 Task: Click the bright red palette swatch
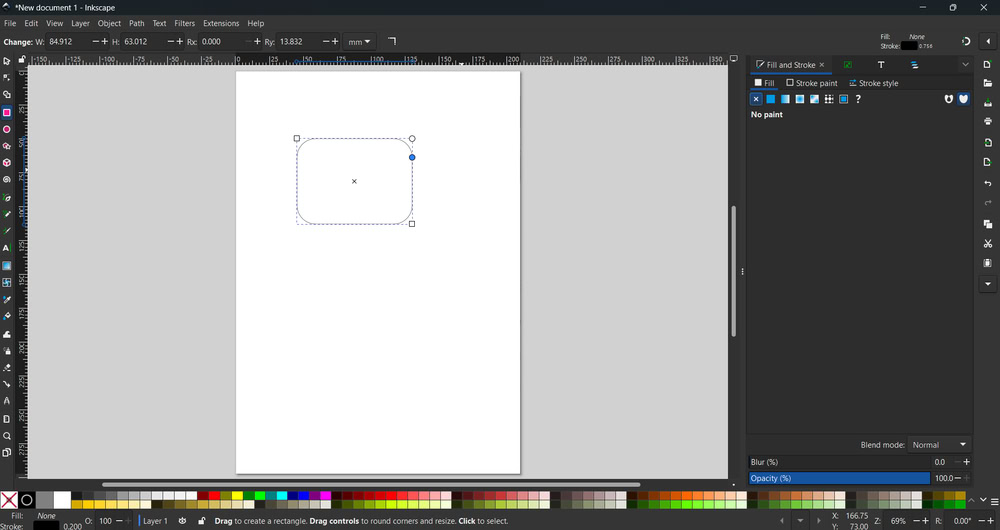(214, 495)
